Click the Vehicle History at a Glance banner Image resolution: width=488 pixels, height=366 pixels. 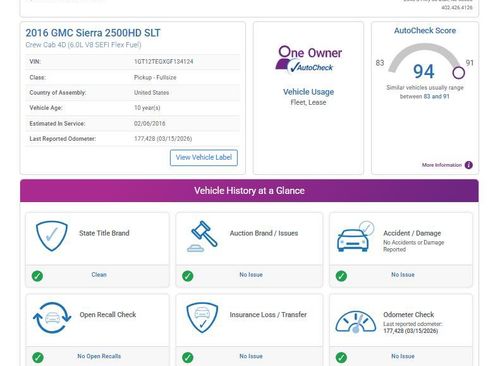click(x=249, y=191)
